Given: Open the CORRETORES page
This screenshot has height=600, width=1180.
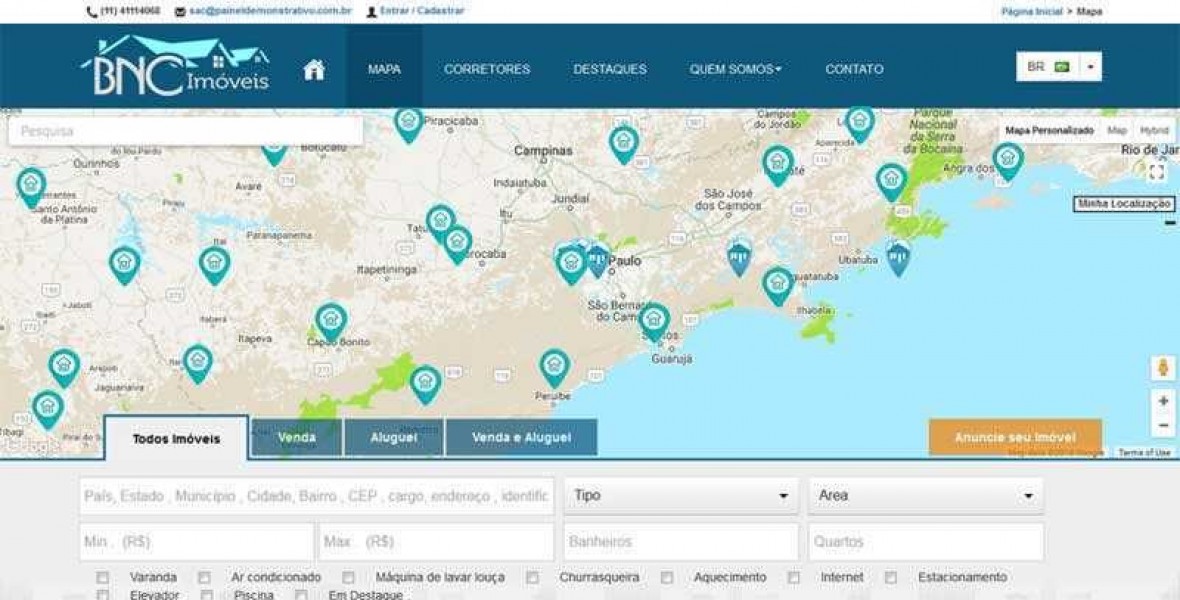Looking at the screenshot, I should coord(487,69).
